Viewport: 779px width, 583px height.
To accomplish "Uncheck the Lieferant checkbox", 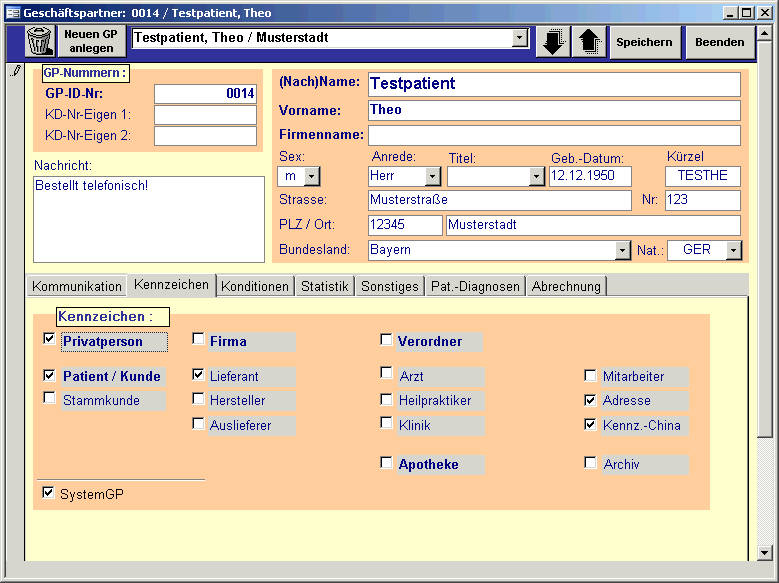I will click(198, 375).
